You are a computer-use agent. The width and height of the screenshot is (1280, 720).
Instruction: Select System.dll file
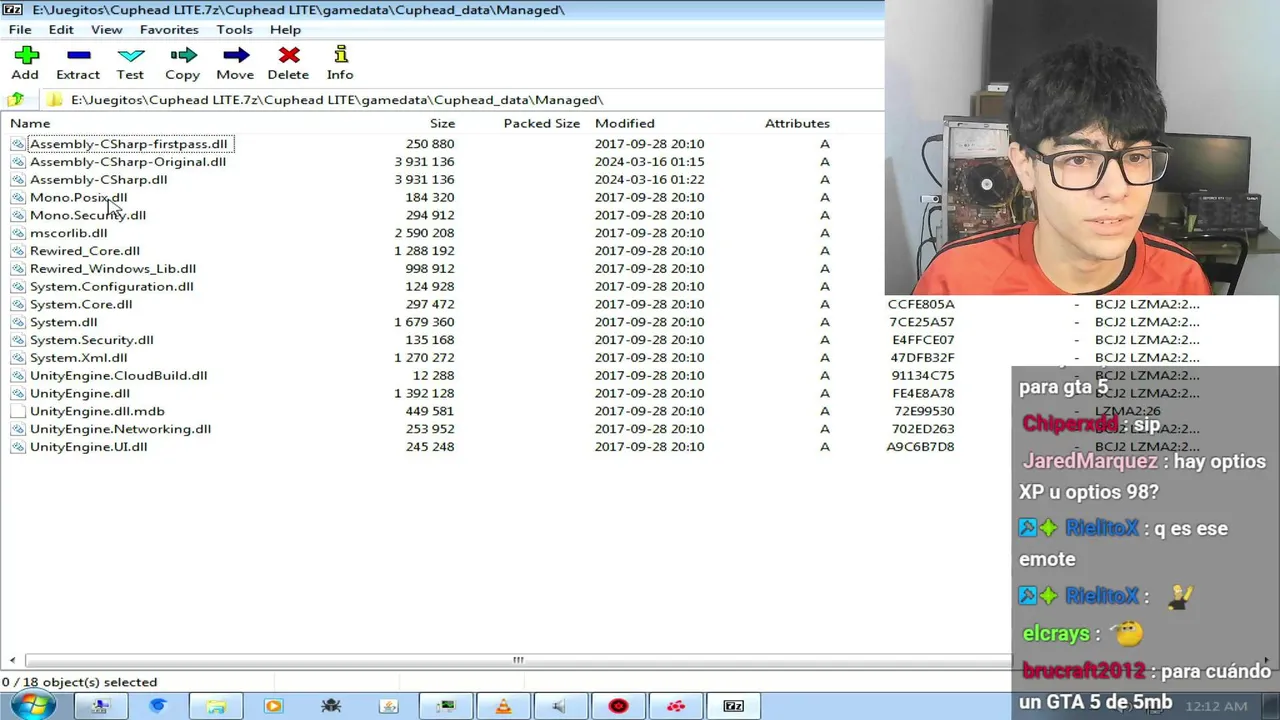[x=64, y=322]
